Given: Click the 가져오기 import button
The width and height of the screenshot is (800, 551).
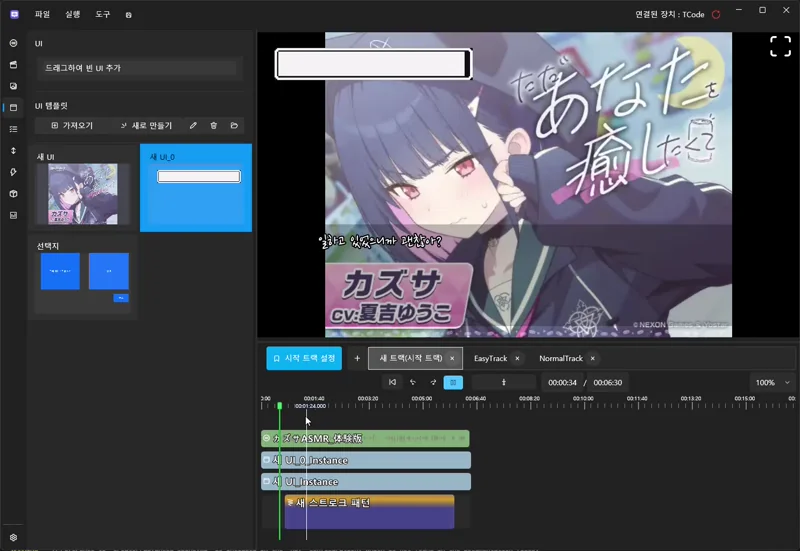Looking at the screenshot, I should pyautogui.click(x=71, y=126).
